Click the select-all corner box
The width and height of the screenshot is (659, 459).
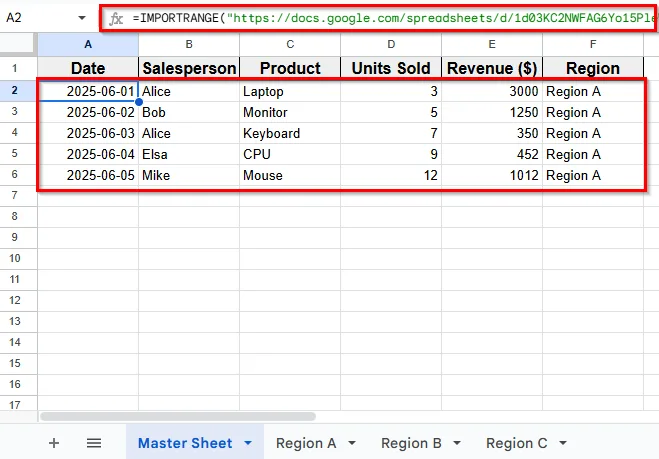[x=17, y=43]
